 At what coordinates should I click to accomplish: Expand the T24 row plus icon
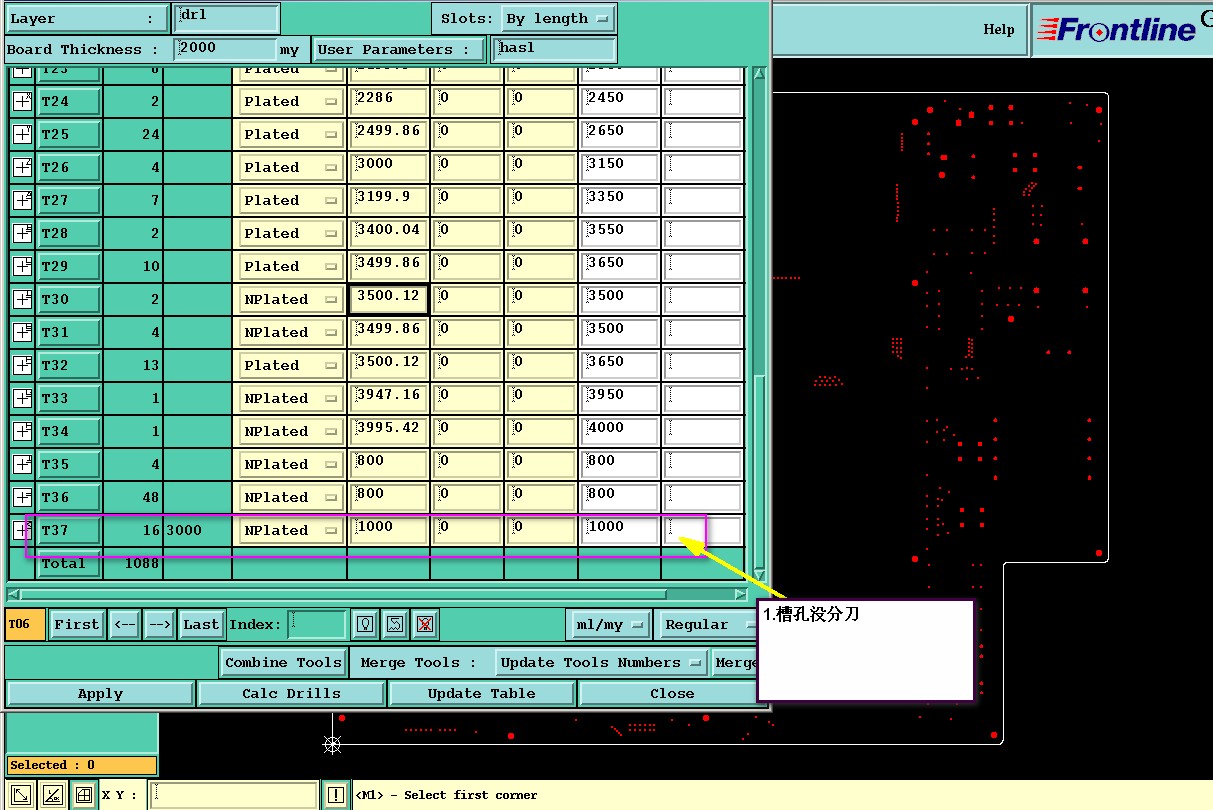pos(22,101)
